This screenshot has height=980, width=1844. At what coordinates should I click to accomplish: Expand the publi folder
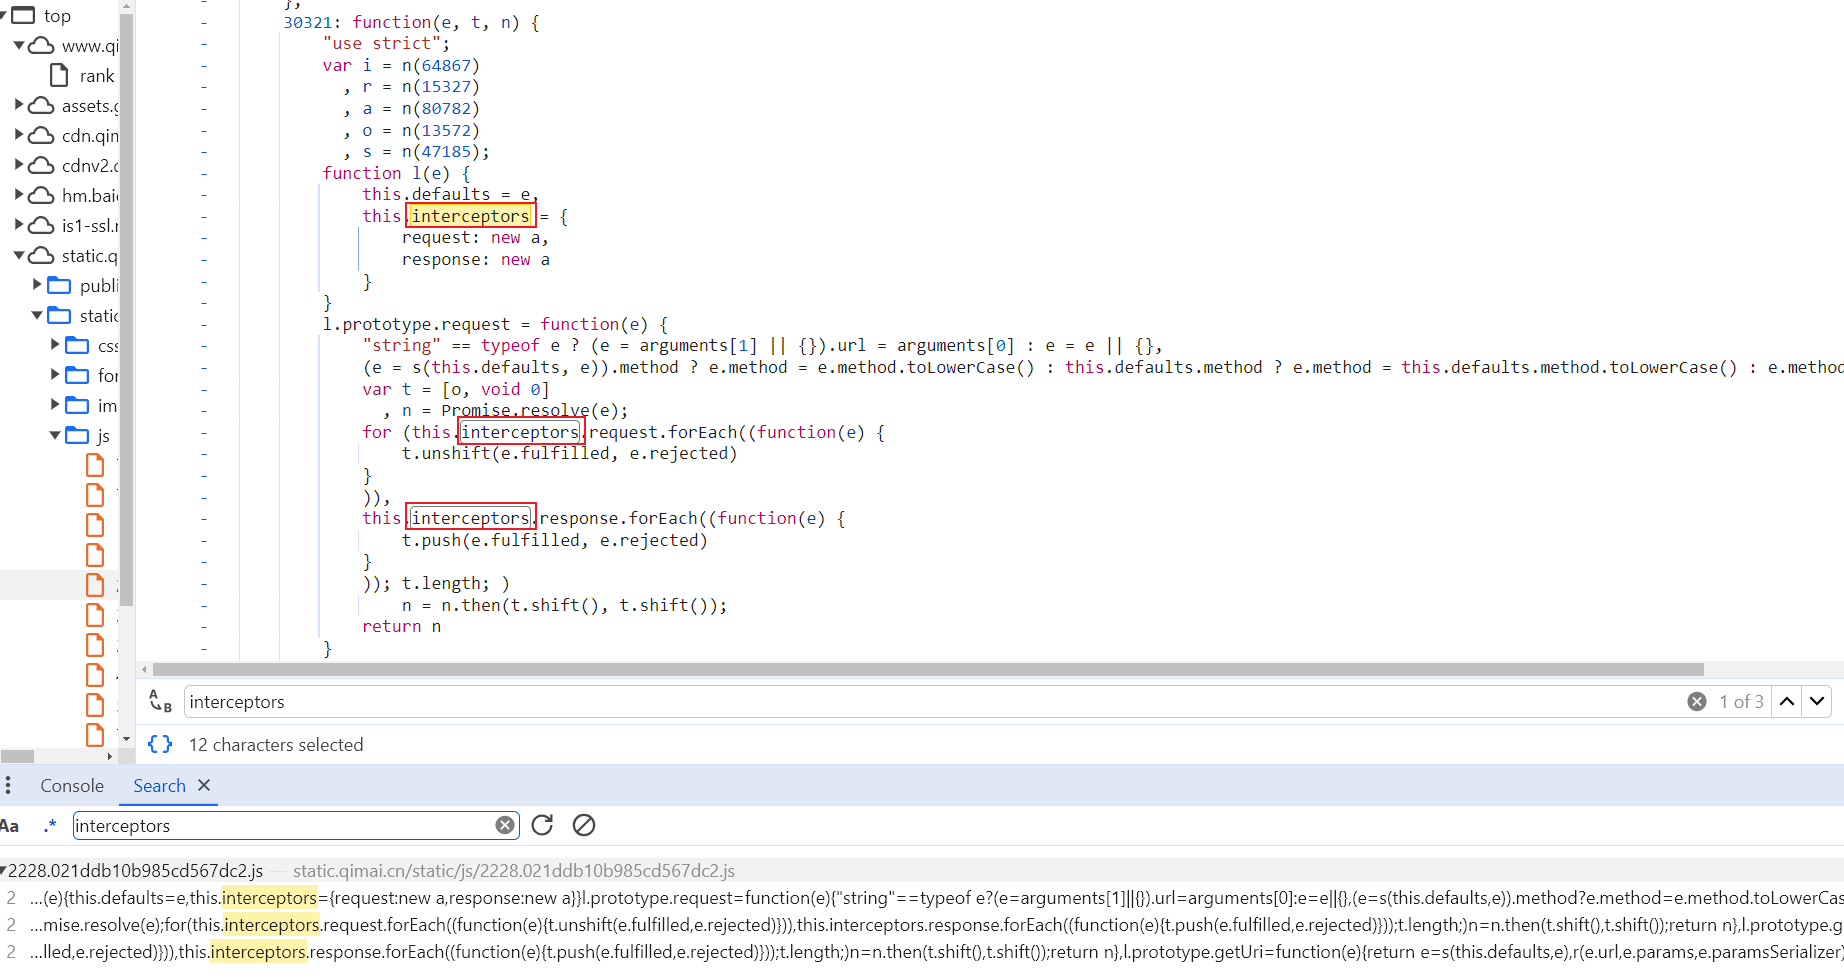click(x=37, y=285)
